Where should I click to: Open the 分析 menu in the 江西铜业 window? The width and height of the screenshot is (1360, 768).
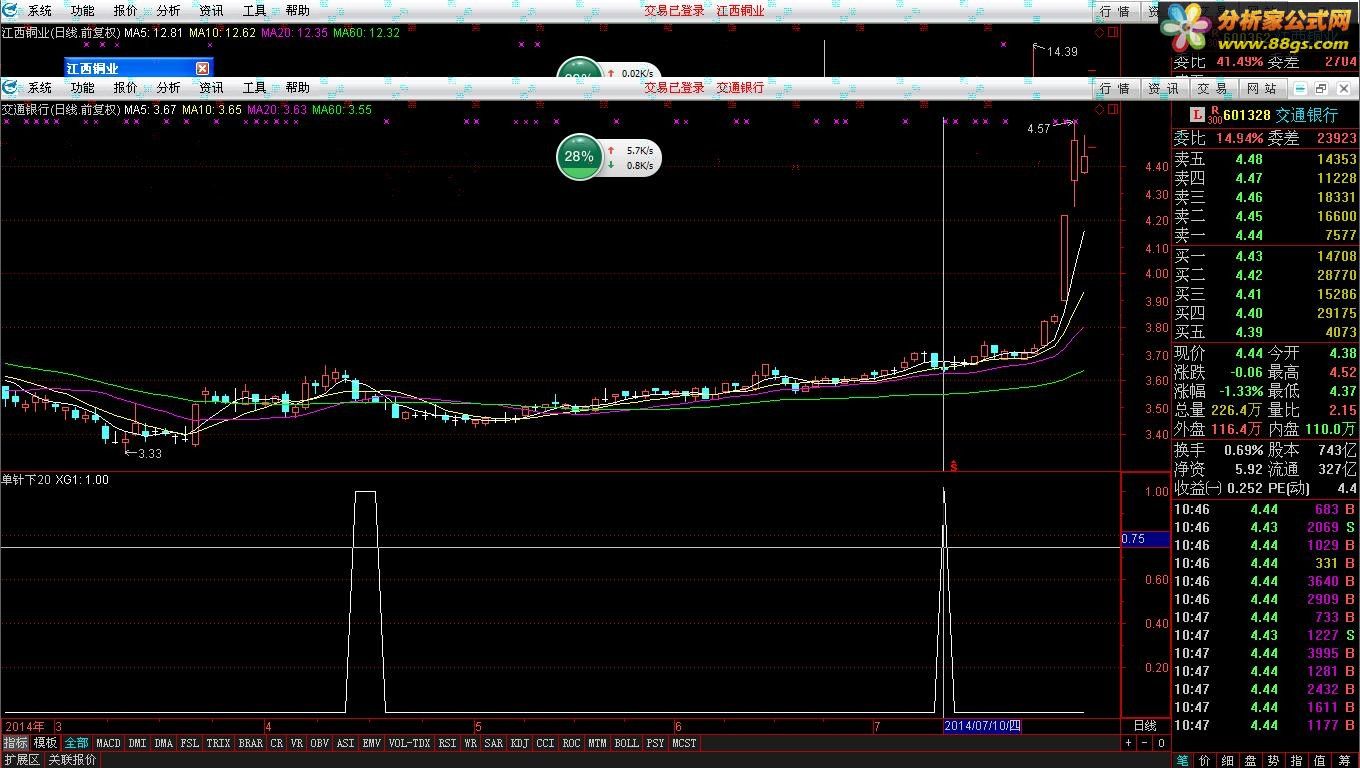(x=169, y=11)
